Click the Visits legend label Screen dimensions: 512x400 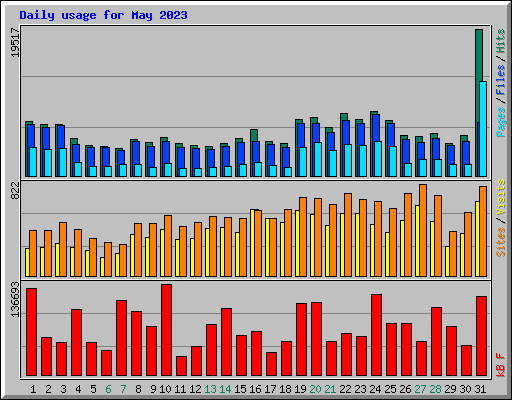(x=501, y=197)
